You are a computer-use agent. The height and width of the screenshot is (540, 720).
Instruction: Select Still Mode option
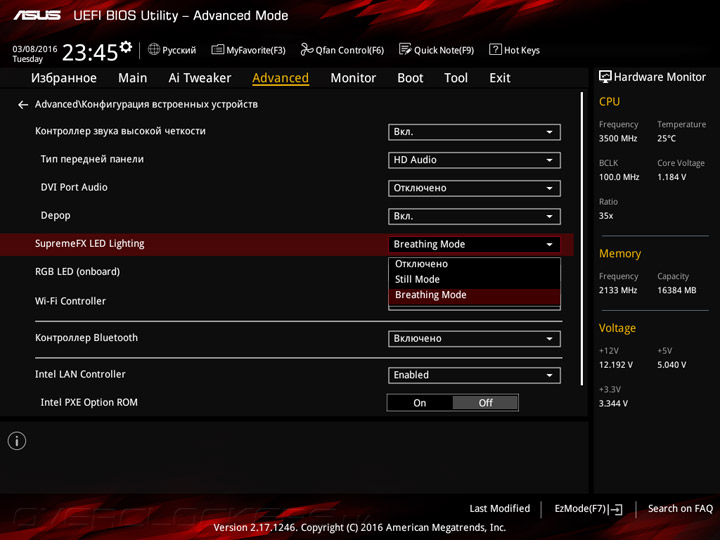pyautogui.click(x=474, y=279)
